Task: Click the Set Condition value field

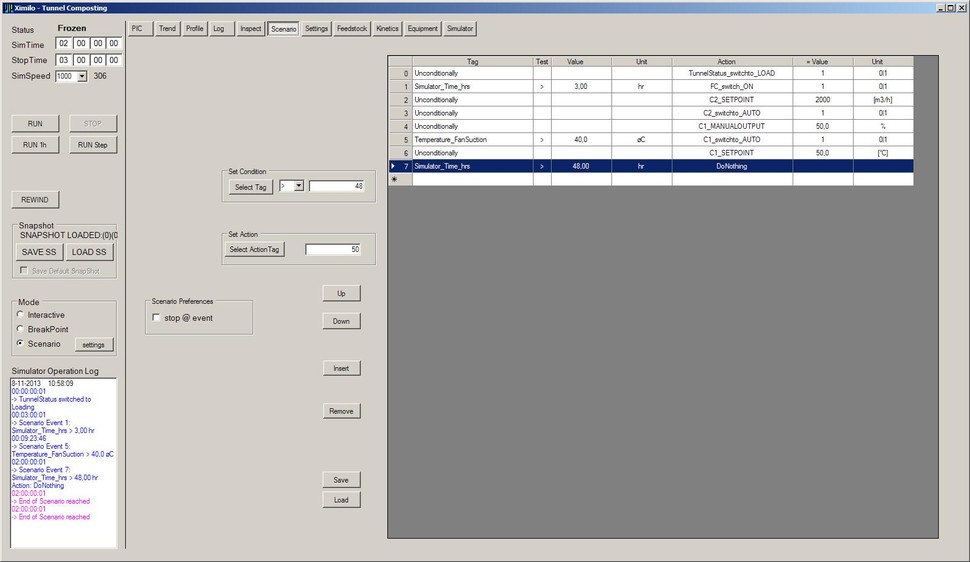Action: click(336, 186)
